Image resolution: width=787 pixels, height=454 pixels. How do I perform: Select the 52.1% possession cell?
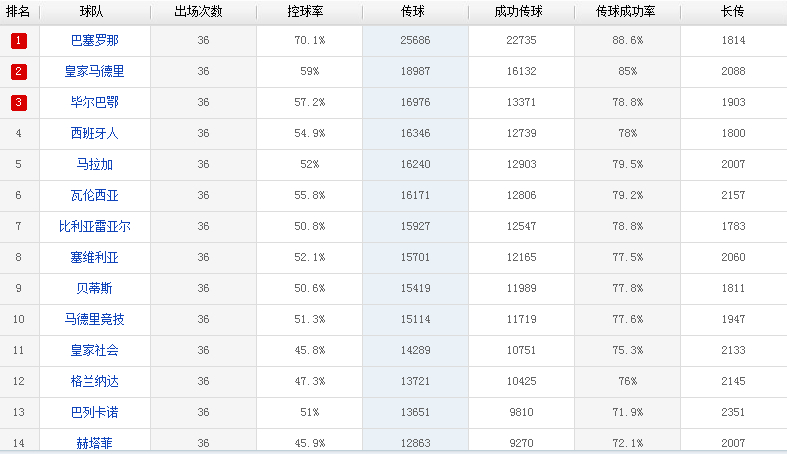tap(310, 258)
